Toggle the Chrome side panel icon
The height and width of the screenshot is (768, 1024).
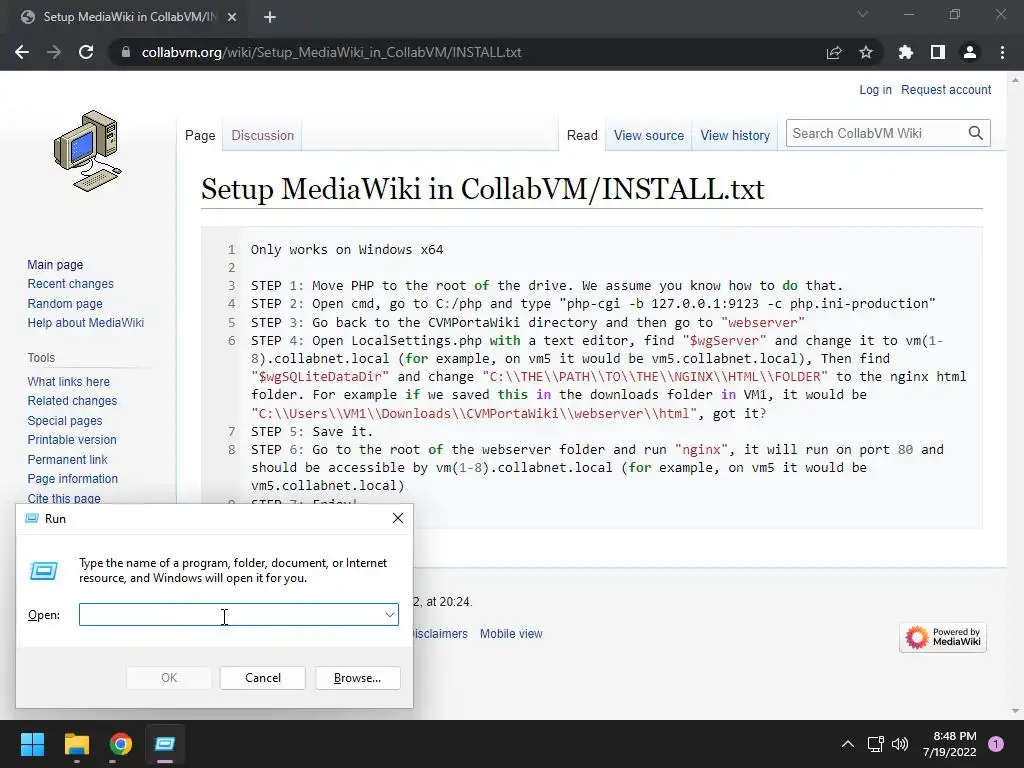tap(938, 52)
